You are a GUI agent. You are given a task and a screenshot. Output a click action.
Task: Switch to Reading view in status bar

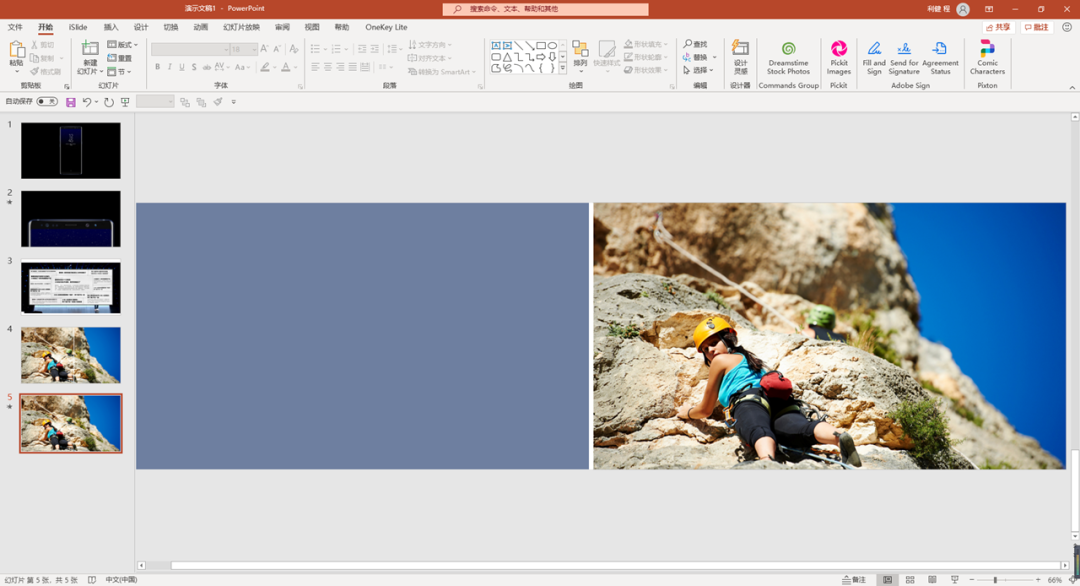(x=932, y=580)
